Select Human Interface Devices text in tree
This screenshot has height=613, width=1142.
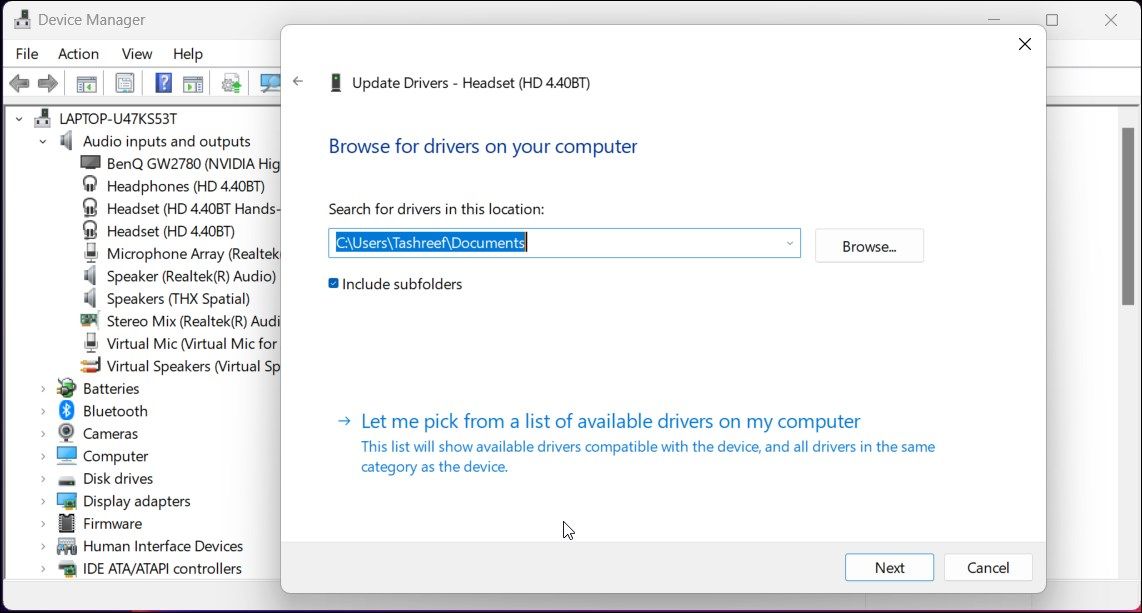tap(163, 547)
